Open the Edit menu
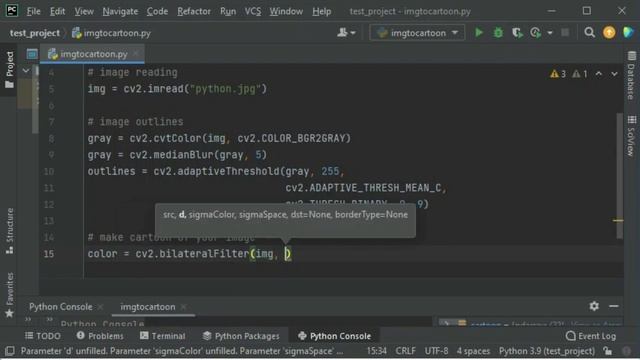Screen dimensions: 640x360 point(57,11)
